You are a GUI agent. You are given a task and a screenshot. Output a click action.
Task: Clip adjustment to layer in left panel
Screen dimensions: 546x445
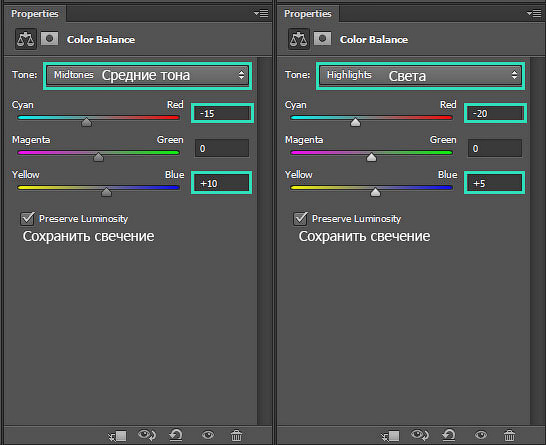(117, 435)
